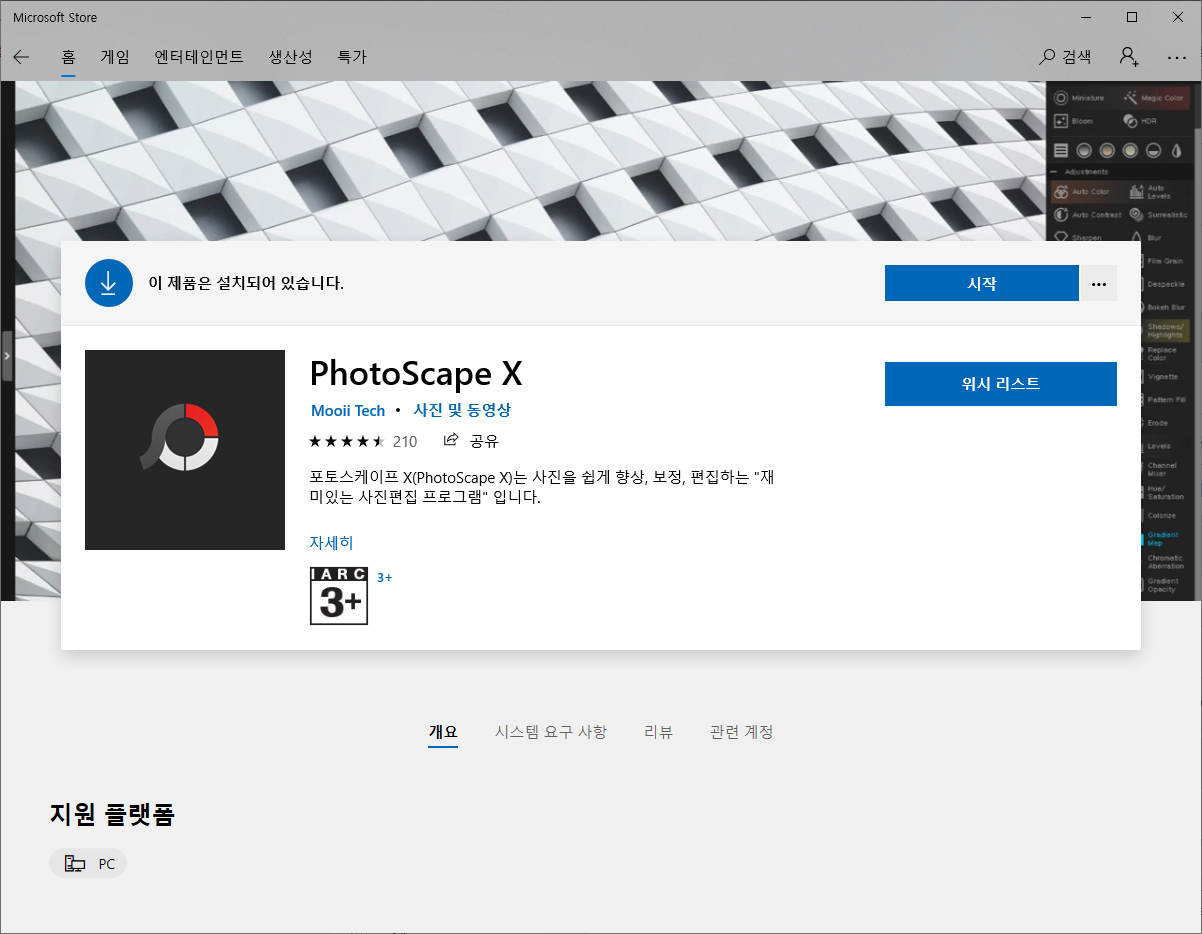This screenshot has height=934, width=1202.
Task: Select the 생산성 tab
Action: point(290,57)
